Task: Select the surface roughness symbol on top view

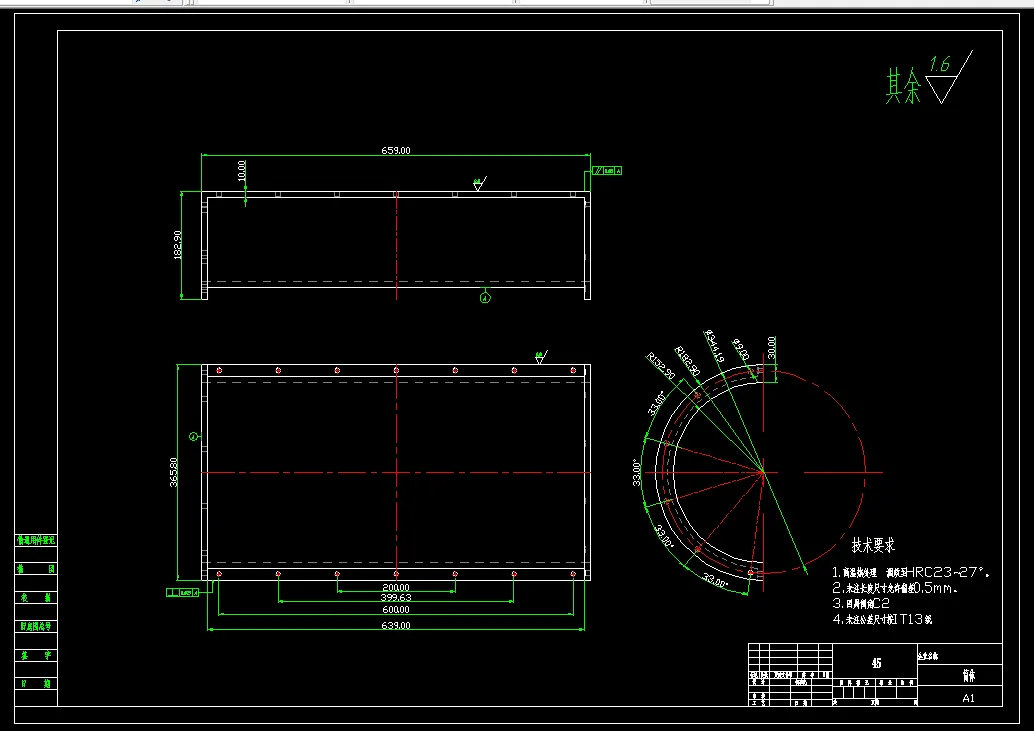Action: click(x=480, y=183)
